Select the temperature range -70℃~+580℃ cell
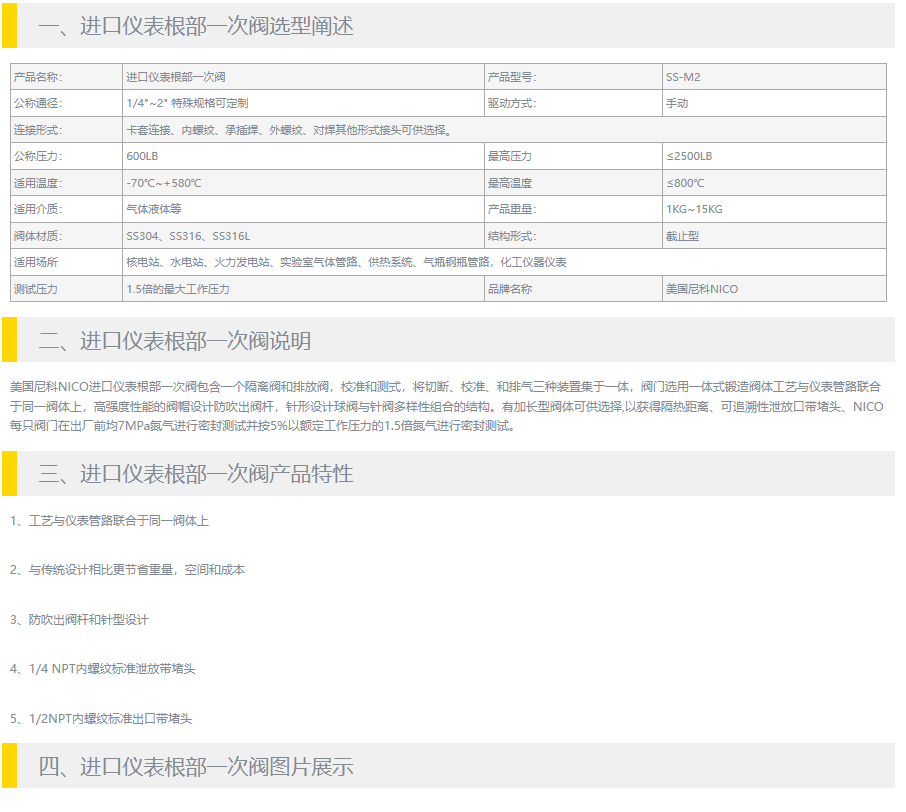This screenshot has width=906, height=812. tap(164, 183)
